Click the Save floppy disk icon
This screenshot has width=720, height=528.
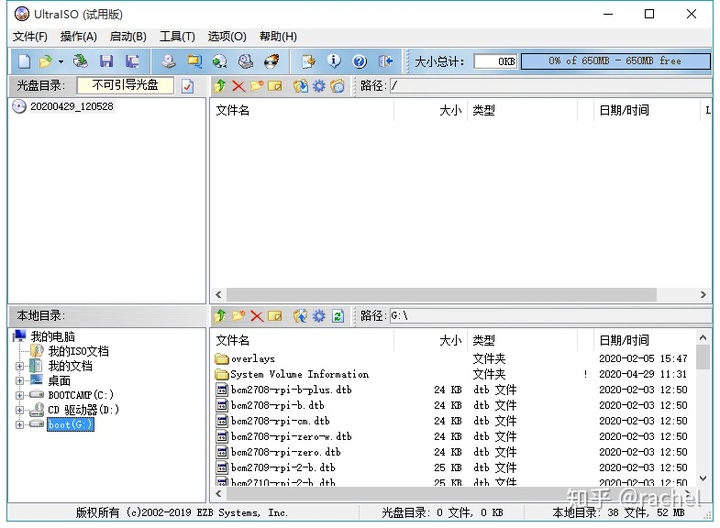click(x=107, y=61)
